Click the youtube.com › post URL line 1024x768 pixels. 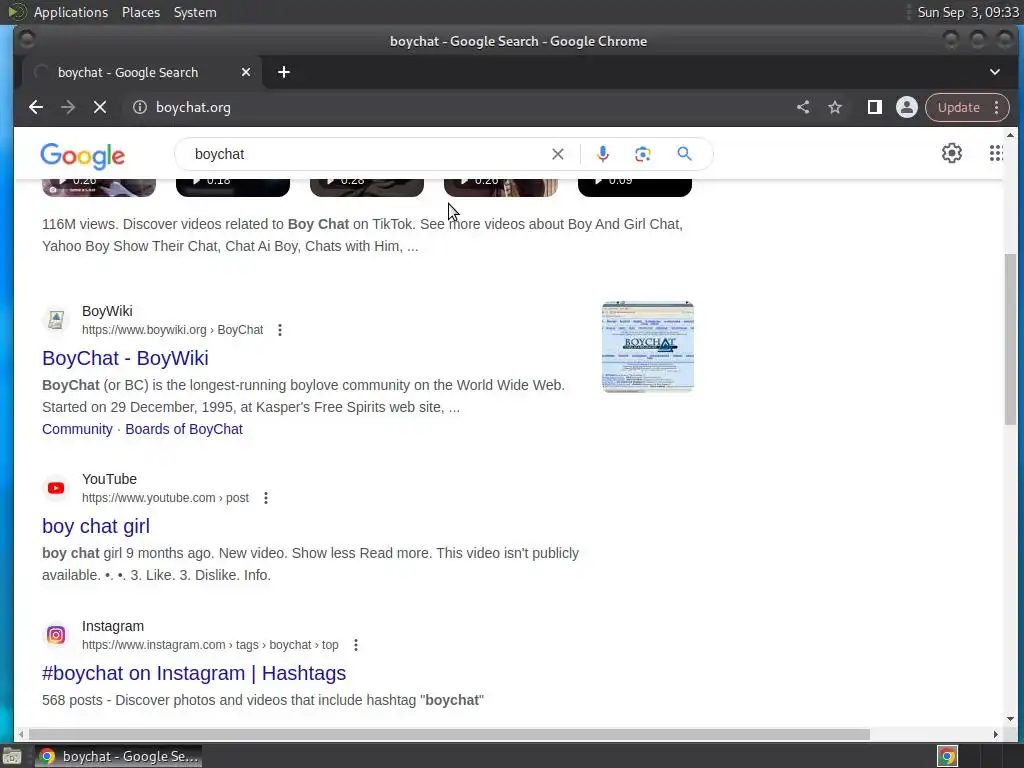tap(165, 498)
